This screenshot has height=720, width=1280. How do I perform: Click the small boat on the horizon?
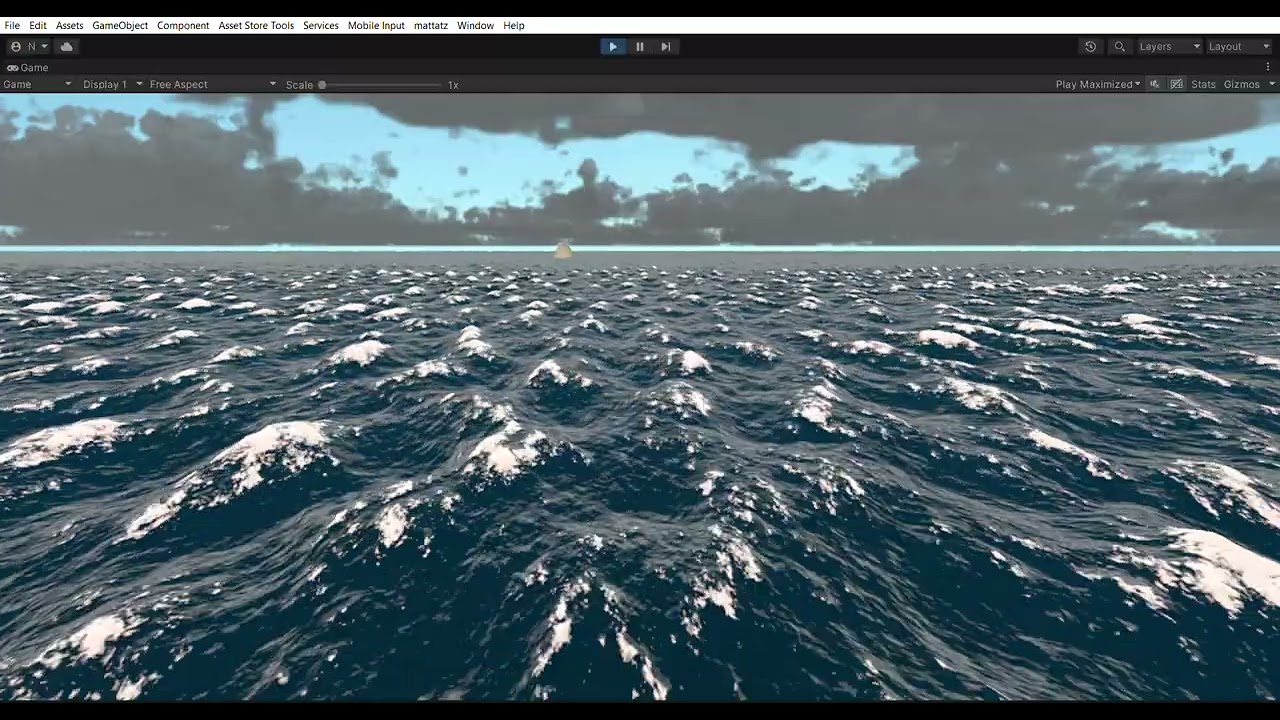563,249
